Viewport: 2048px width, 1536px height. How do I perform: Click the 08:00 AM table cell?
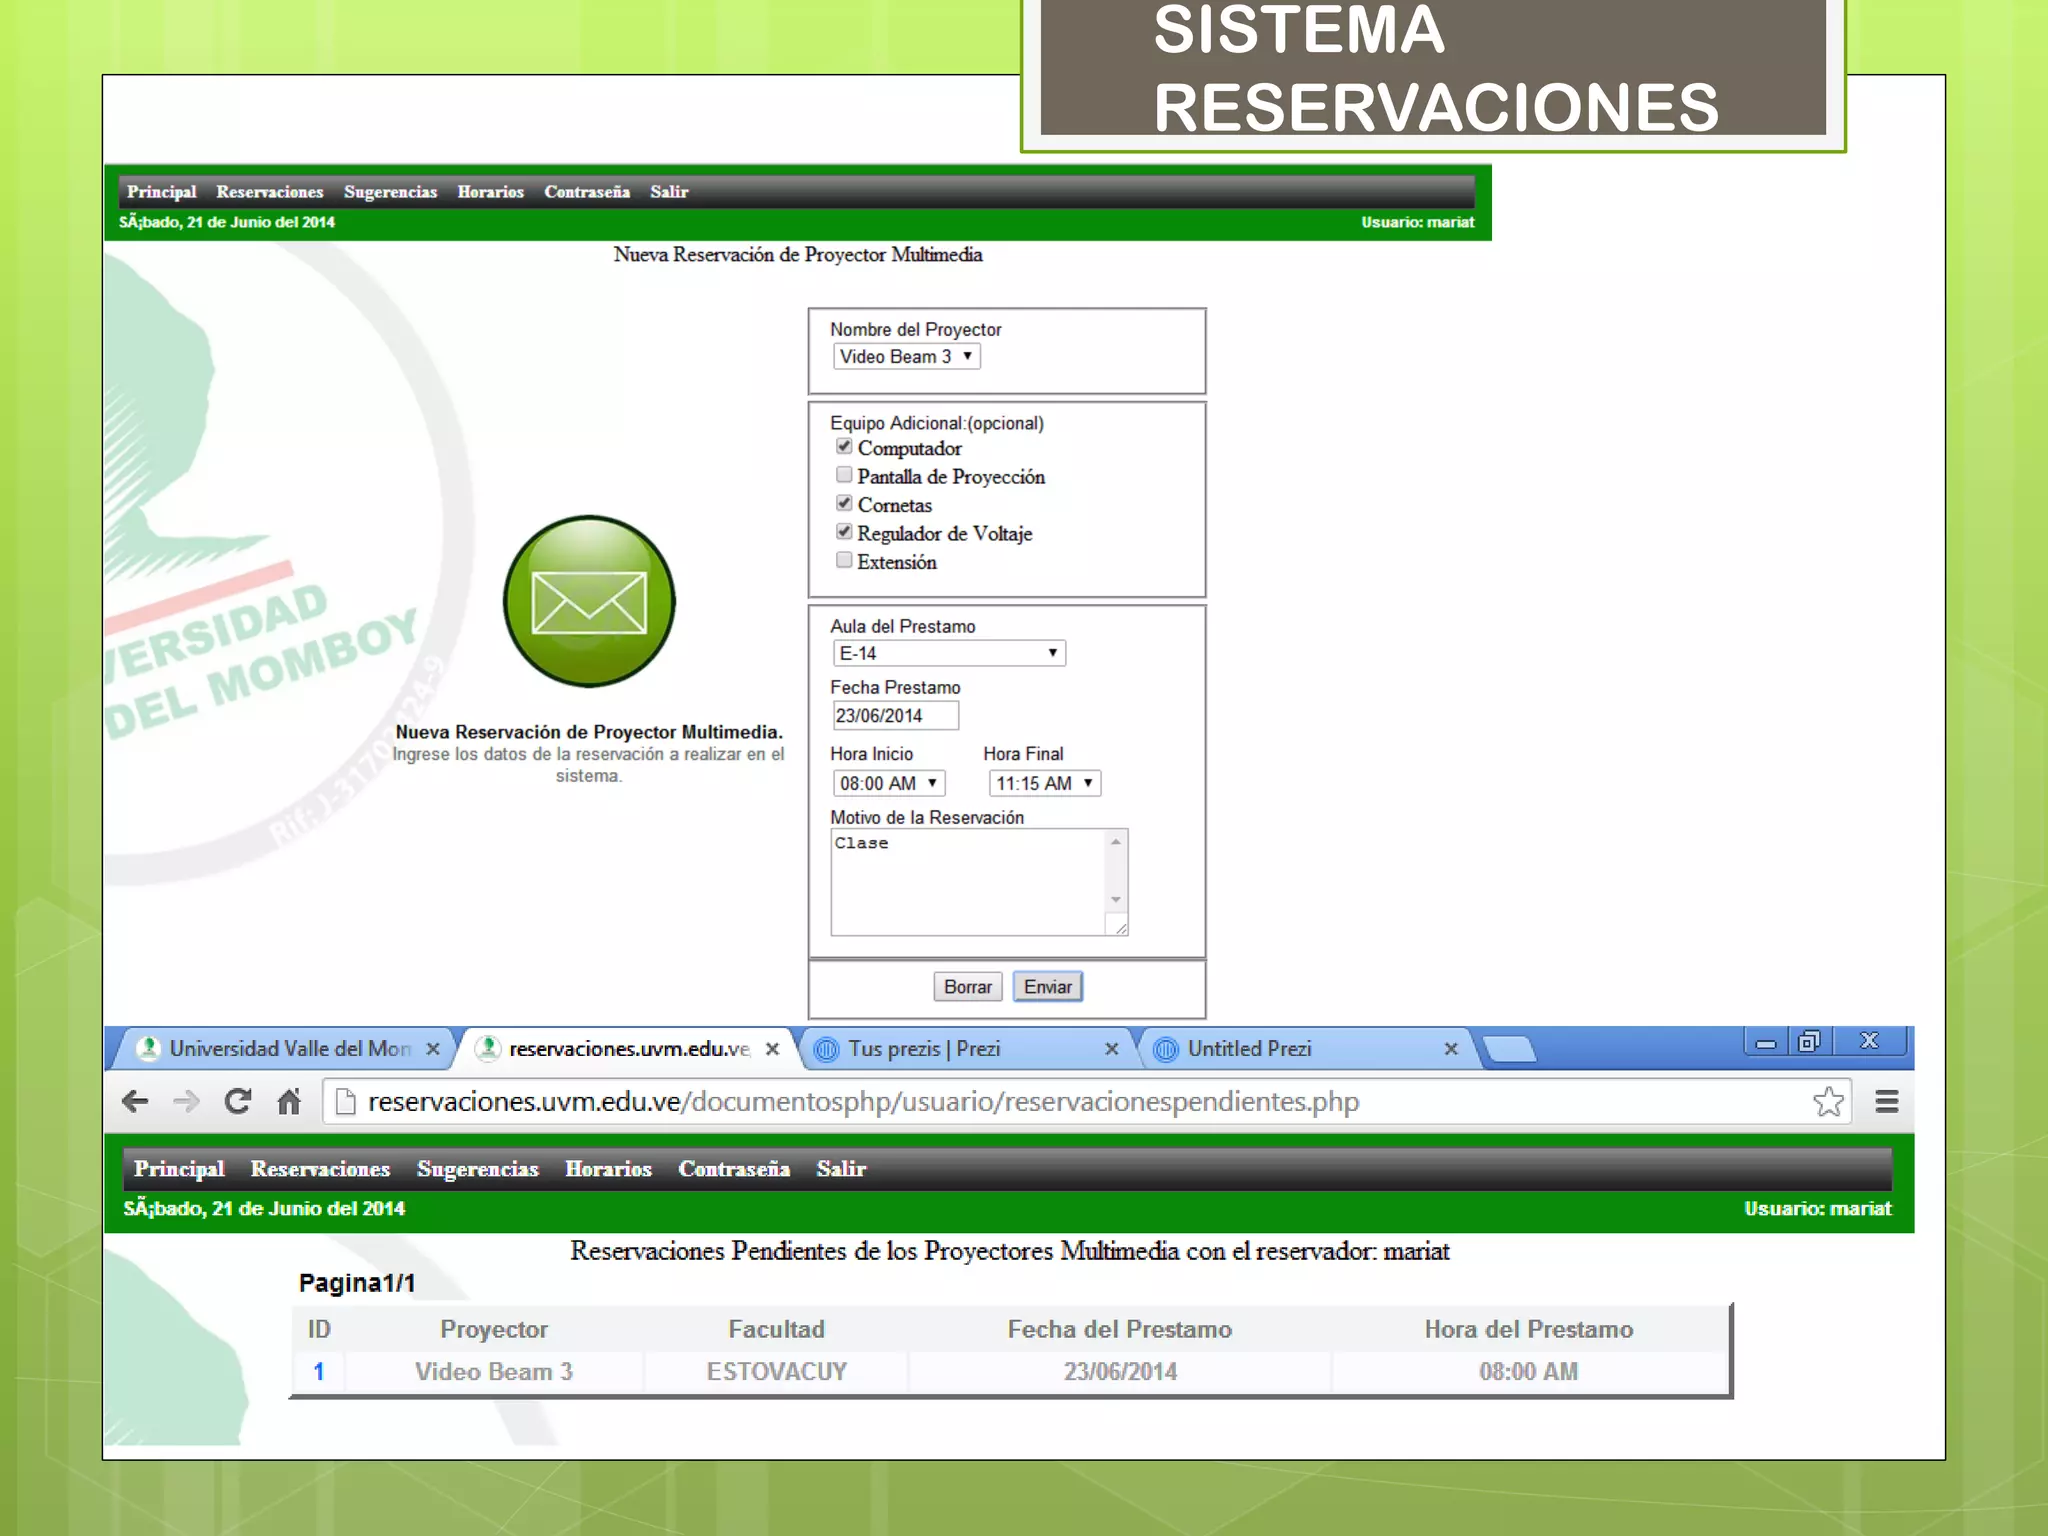click(x=1529, y=1372)
